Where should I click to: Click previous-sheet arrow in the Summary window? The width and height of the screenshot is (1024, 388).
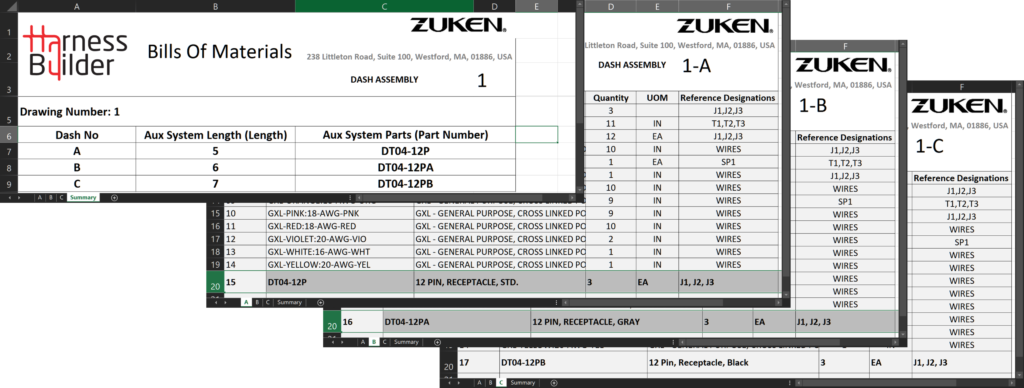tap(9, 197)
